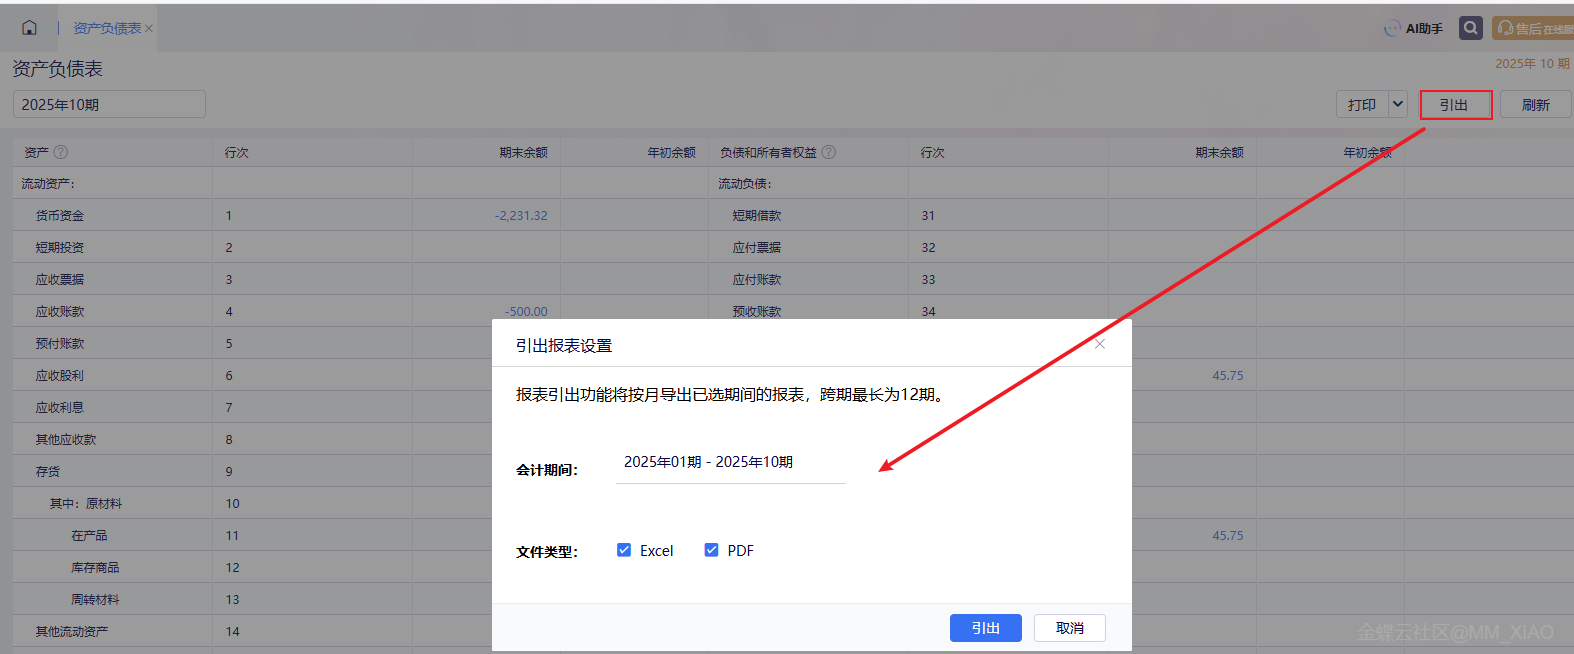This screenshot has height=654, width=1574.
Task: Click the 2025年10期 period field
Action: pyautogui.click(x=109, y=104)
